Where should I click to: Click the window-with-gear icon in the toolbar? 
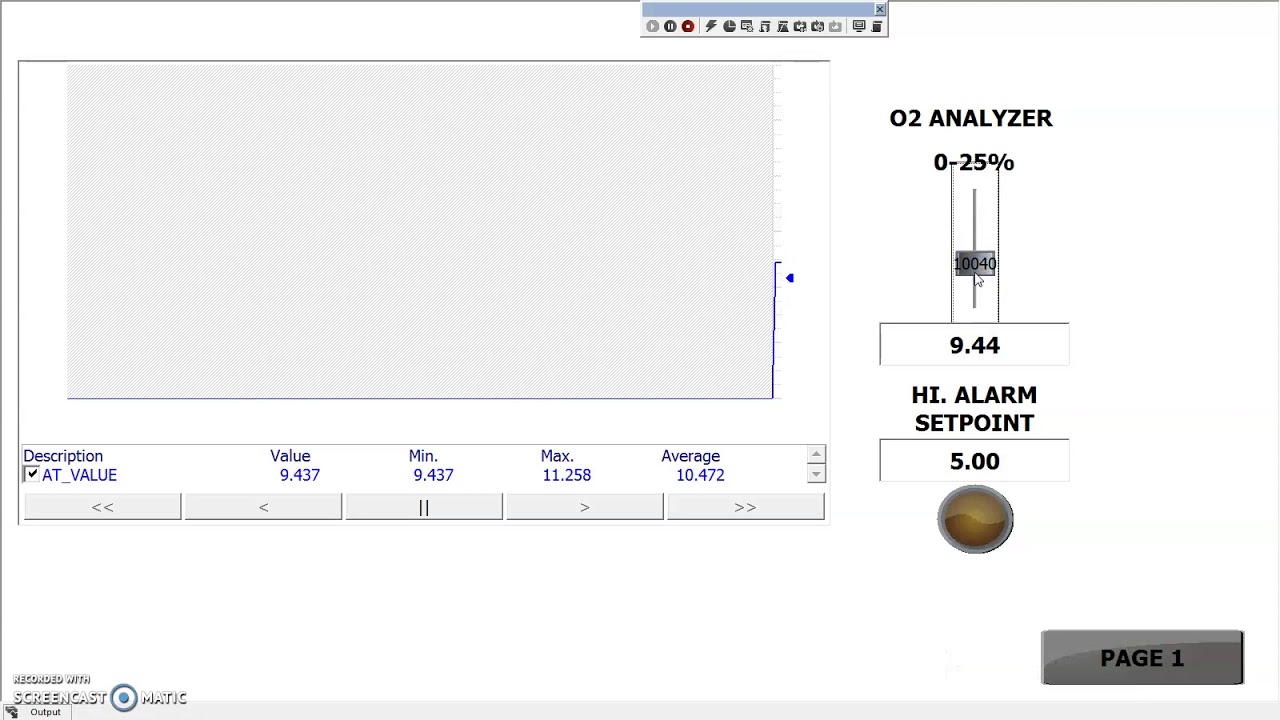tap(747, 26)
